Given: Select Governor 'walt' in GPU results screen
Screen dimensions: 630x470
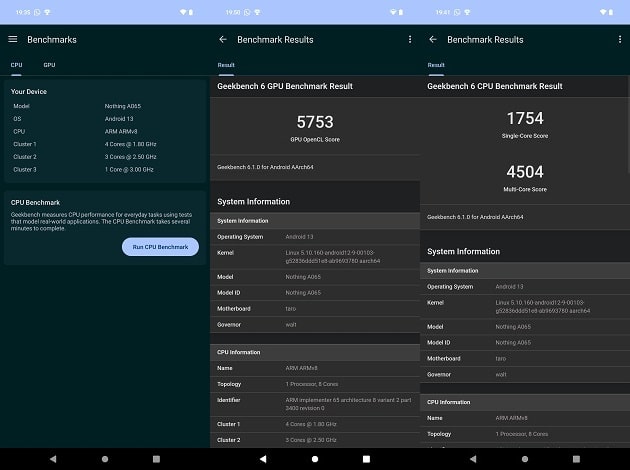Looking at the screenshot, I should pos(291,325).
